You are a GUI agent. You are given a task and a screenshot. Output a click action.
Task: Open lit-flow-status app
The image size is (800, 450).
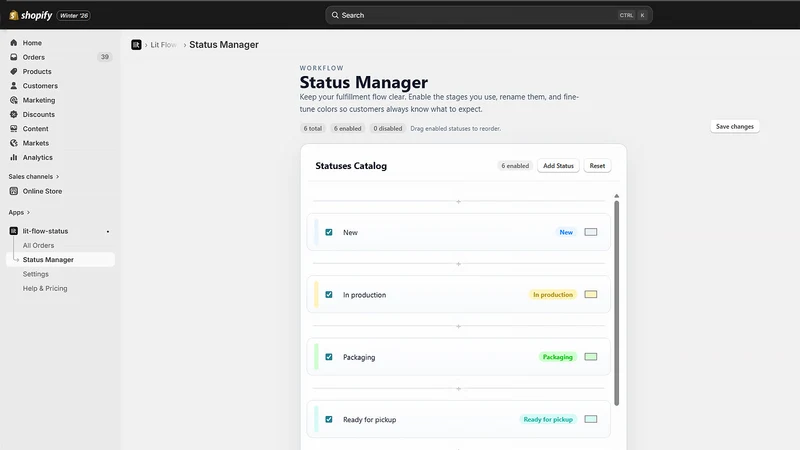(x=45, y=231)
